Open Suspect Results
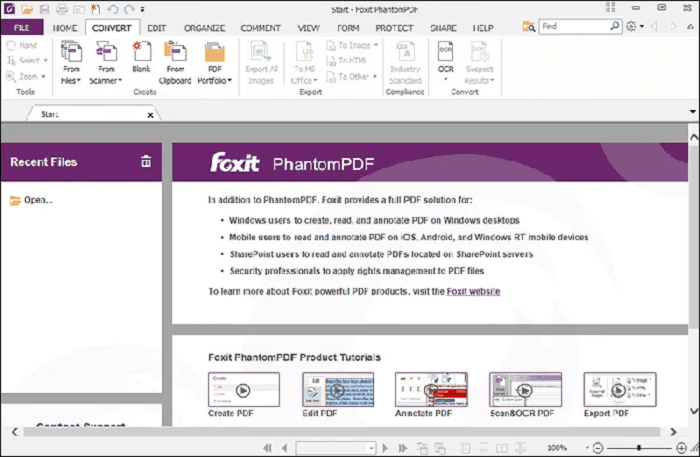 click(479, 62)
